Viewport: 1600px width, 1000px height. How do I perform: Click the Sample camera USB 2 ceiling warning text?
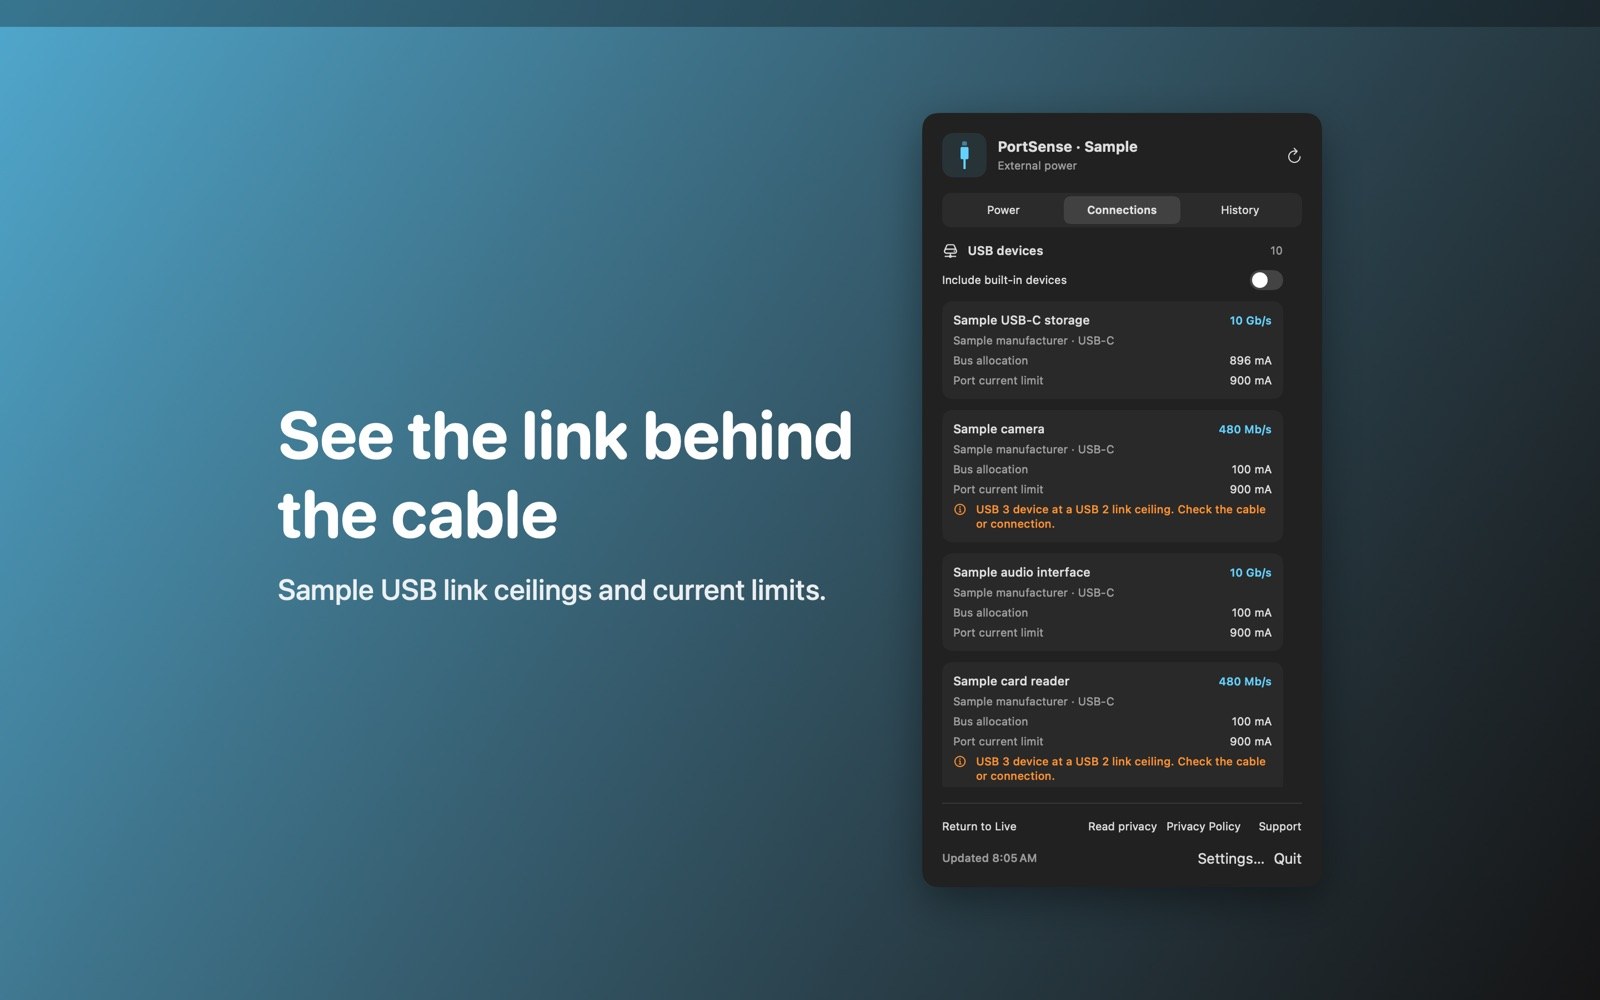click(x=1120, y=517)
